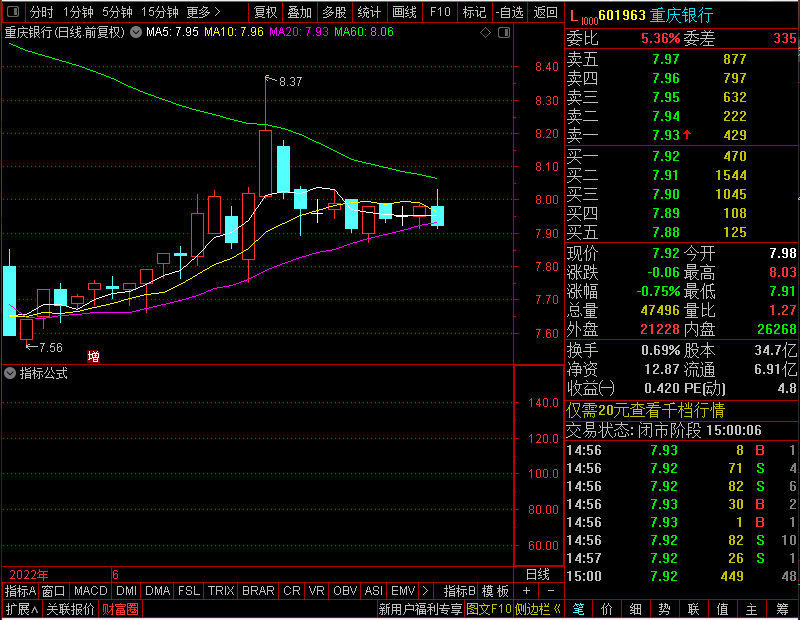Image resolution: width=800 pixels, height=620 pixels.
Task: Expand the 更多 periods menu
Action: (203, 12)
